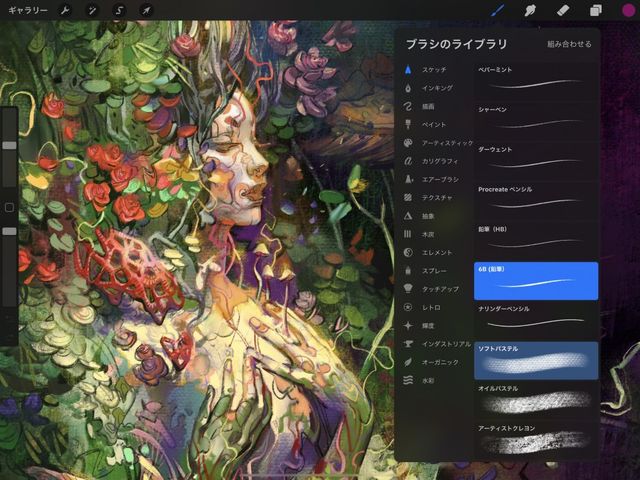Image resolution: width=640 pixels, height=480 pixels.
Task: Open the Adjustments magic wand menu
Action: pos(92,10)
